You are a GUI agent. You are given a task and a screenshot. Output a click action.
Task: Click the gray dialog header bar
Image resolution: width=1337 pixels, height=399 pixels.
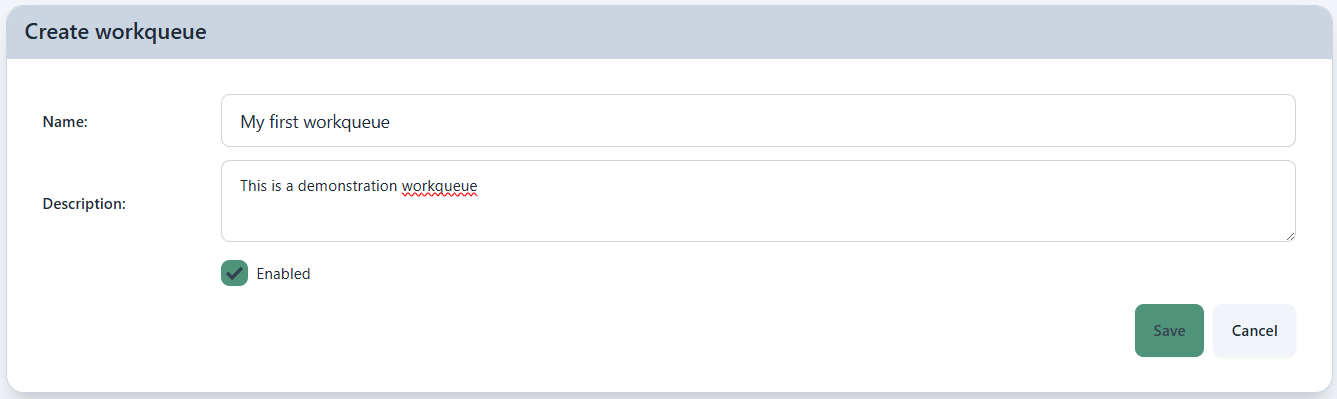click(668, 32)
